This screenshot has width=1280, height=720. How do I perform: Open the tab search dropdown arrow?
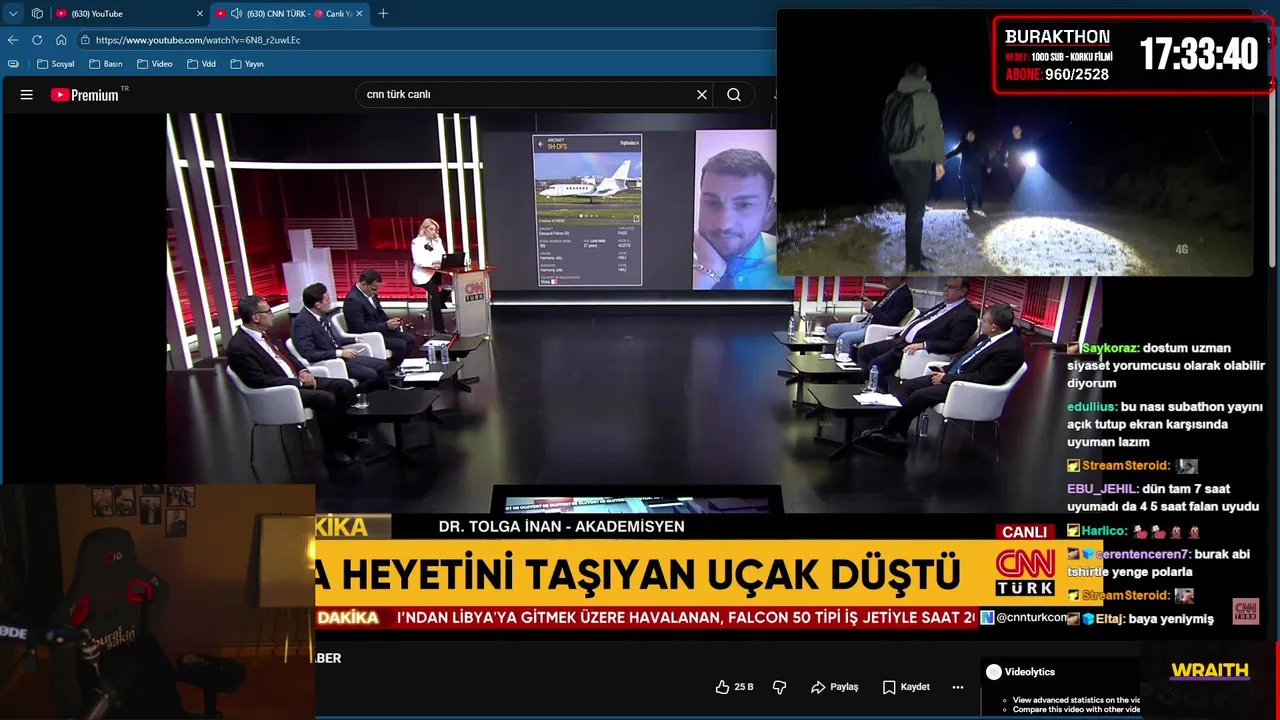tap(13, 13)
